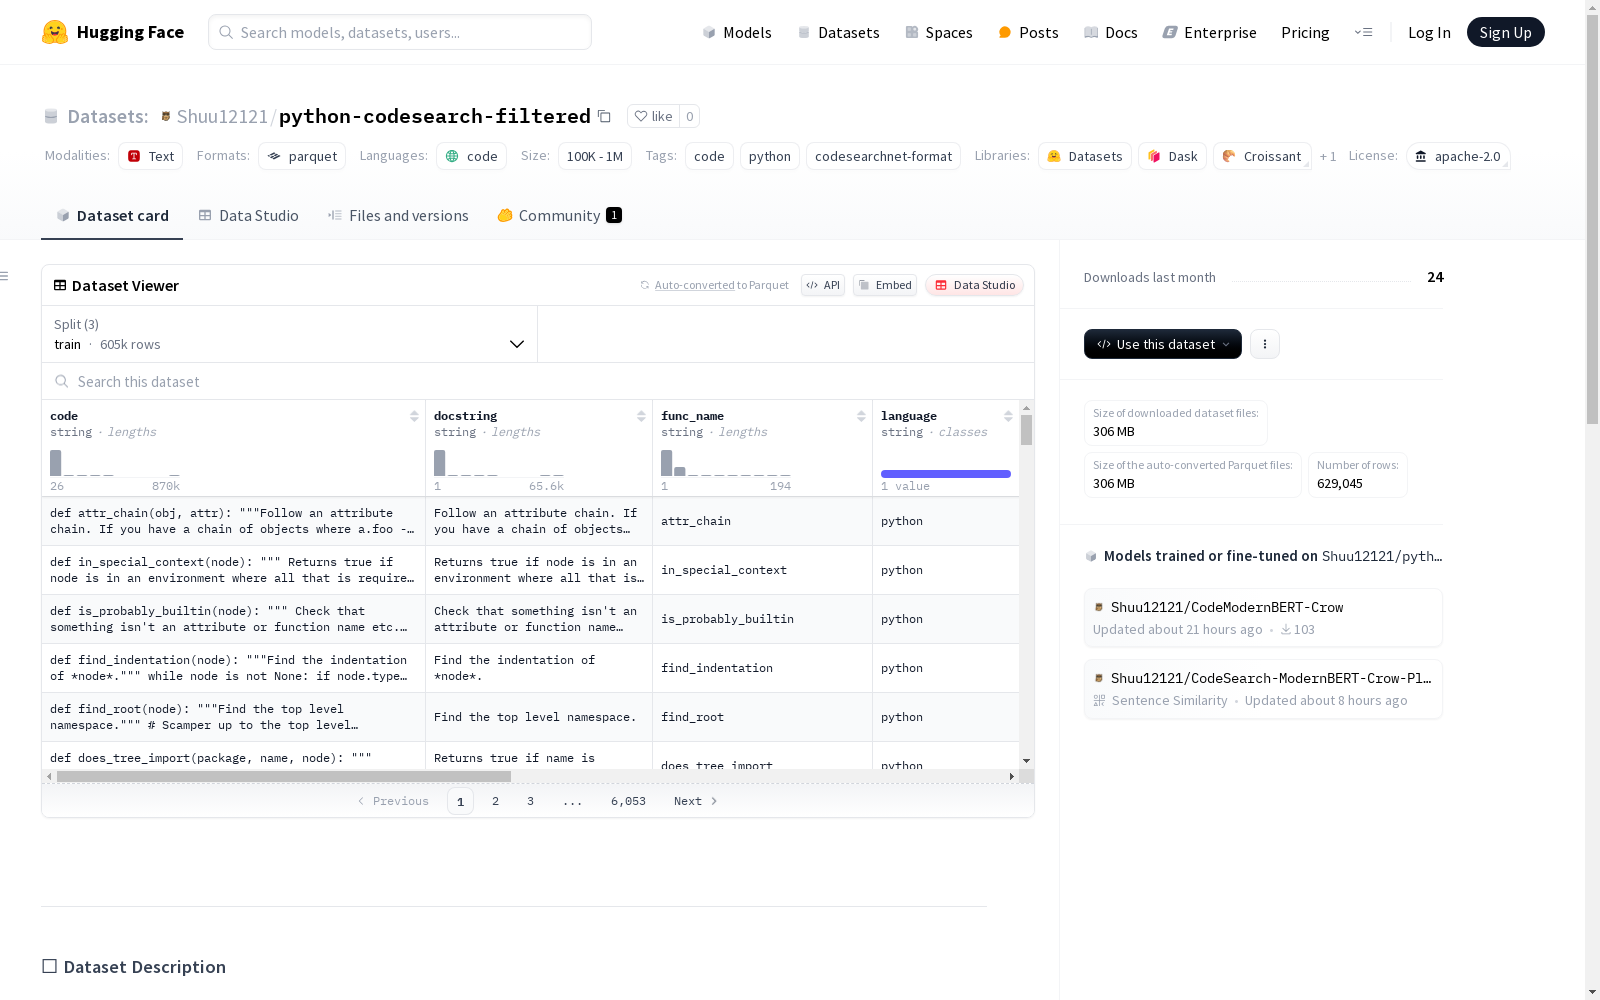This screenshot has width=1600, height=1000.
Task: Click the Hugging Face logo icon
Action: (x=55, y=32)
